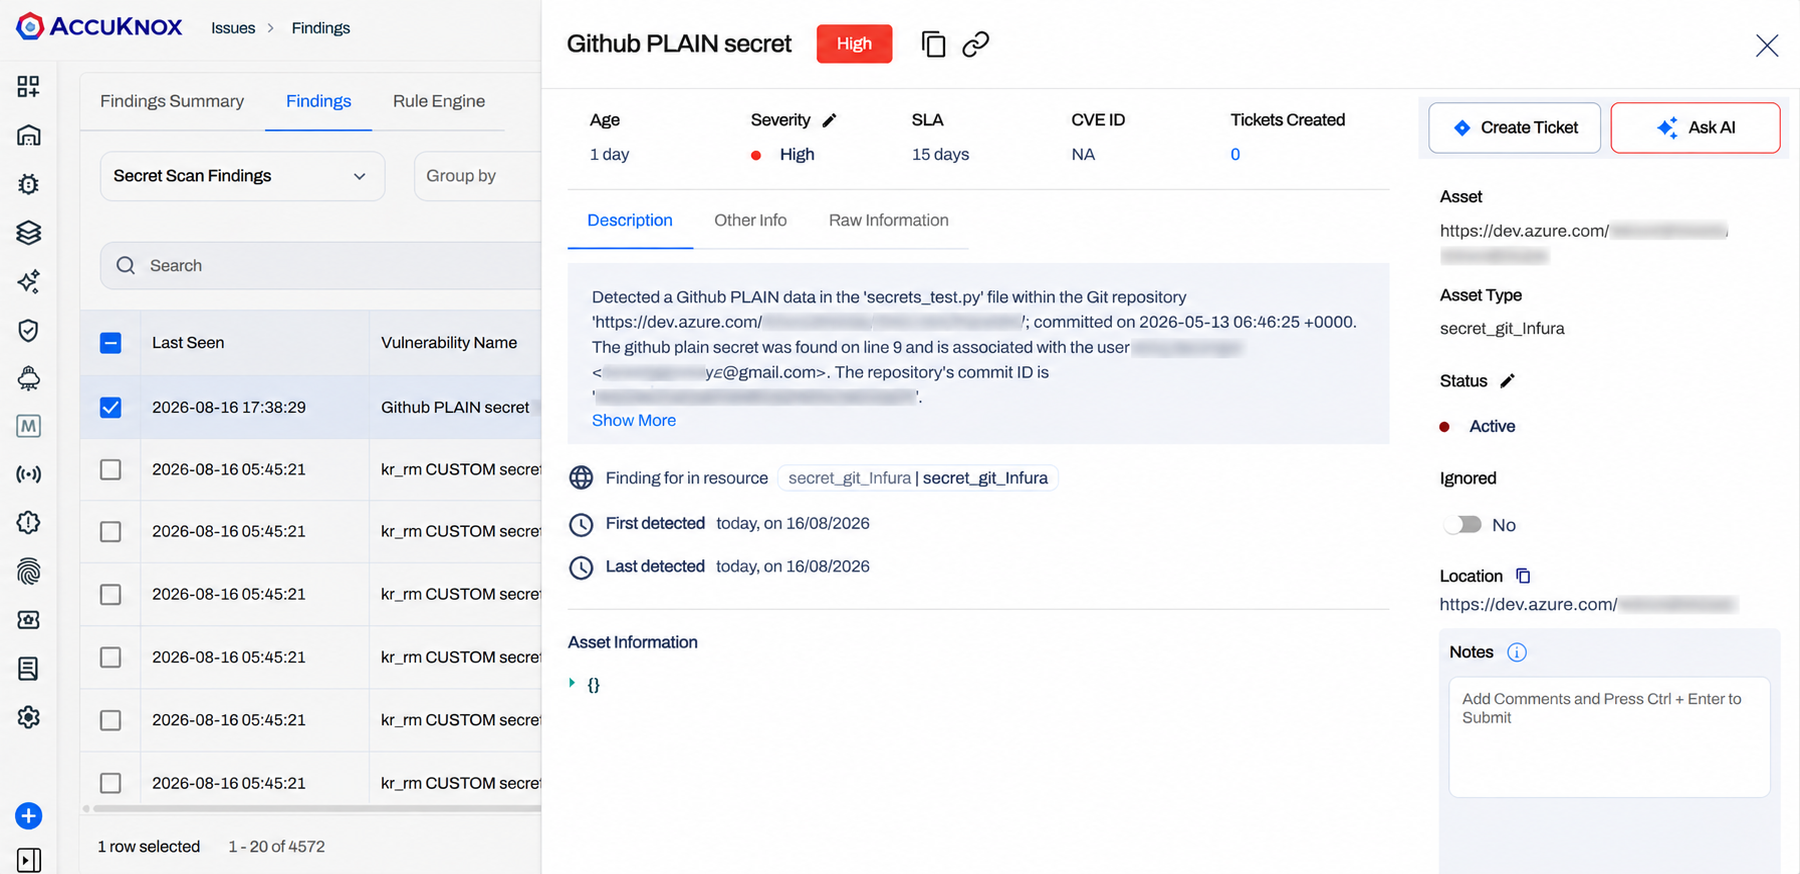Switch to Rule Engine tab

pos(438,101)
